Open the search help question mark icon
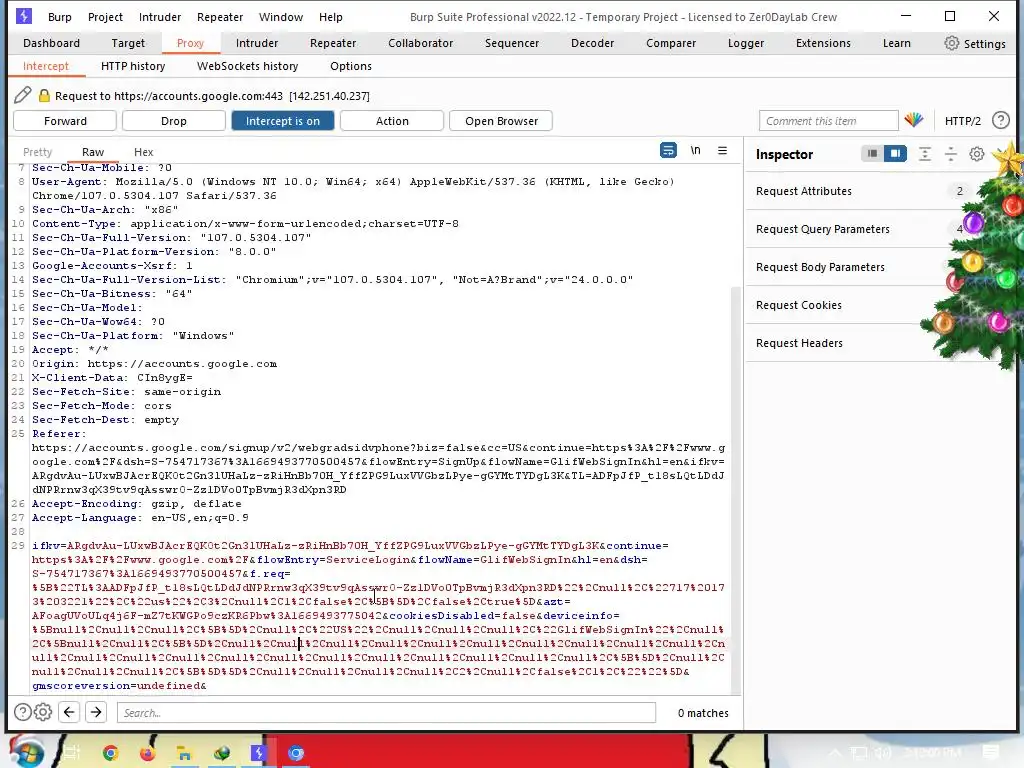The height and width of the screenshot is (768, 1024). (x=22, y=712)
